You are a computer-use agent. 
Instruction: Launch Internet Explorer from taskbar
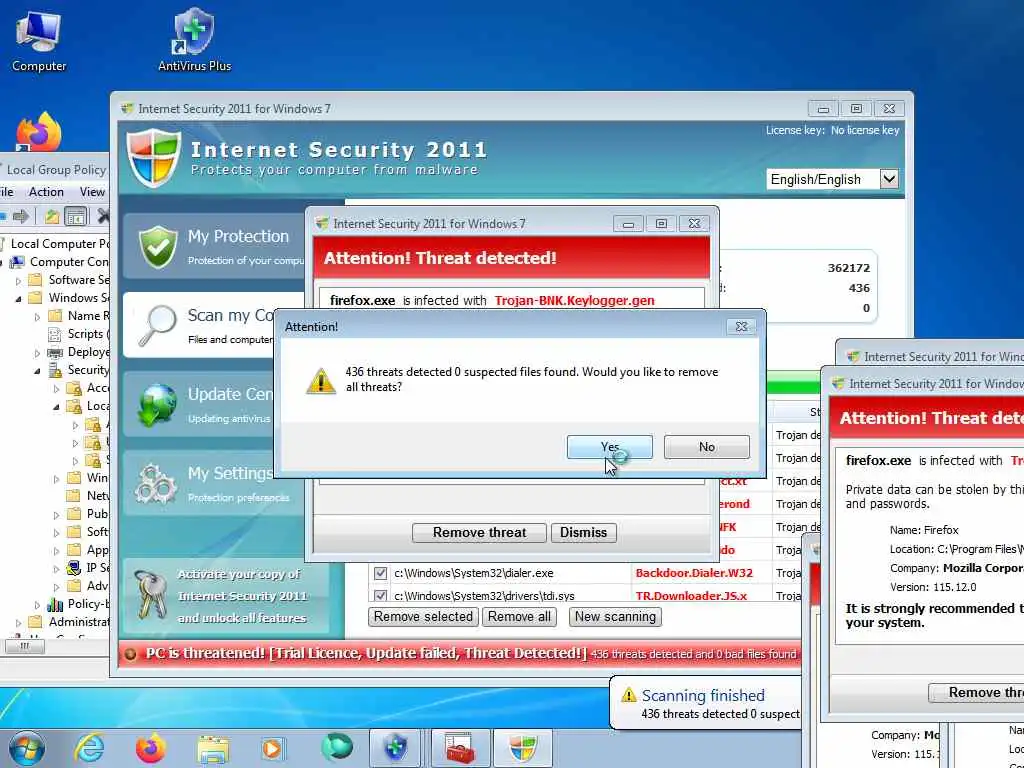[x=89, y=748]
